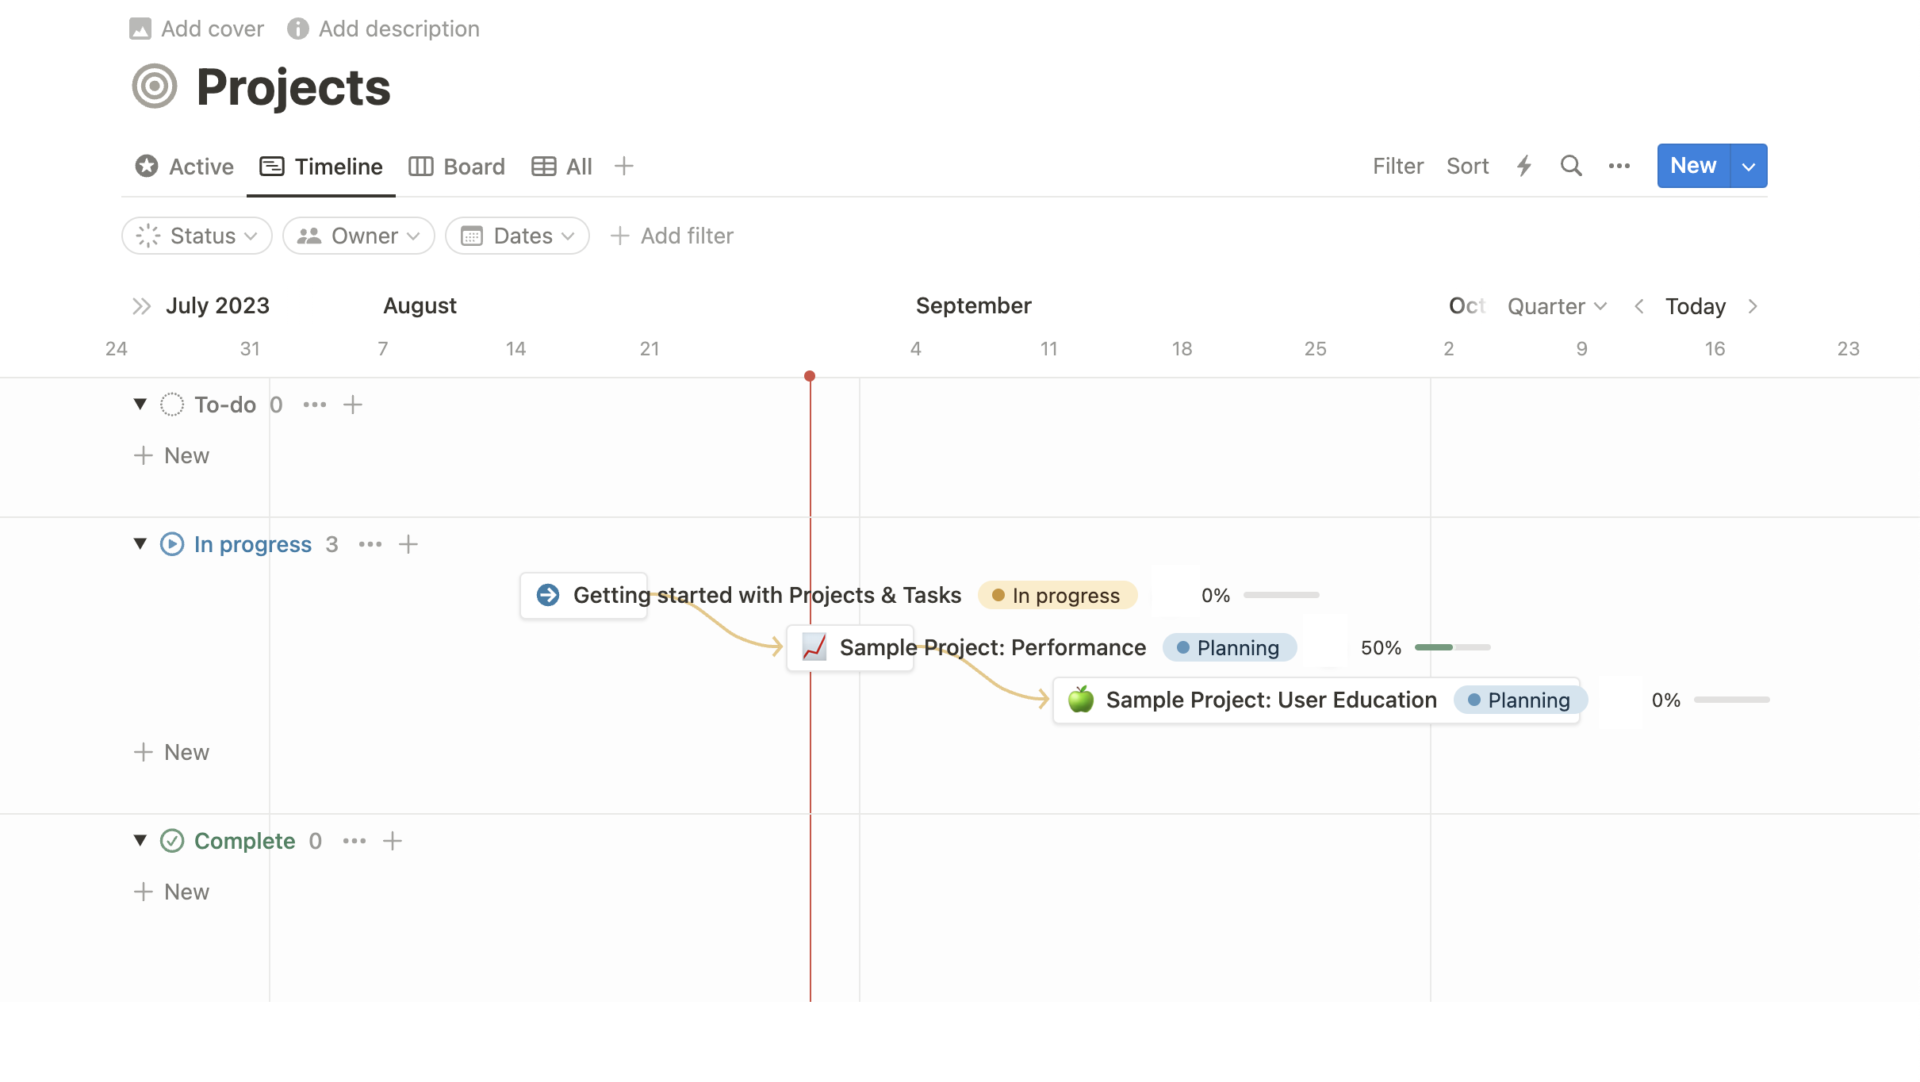Switch to the All view tab
The height and width of the screenshot is (1082, 1920).
(560, 166)
